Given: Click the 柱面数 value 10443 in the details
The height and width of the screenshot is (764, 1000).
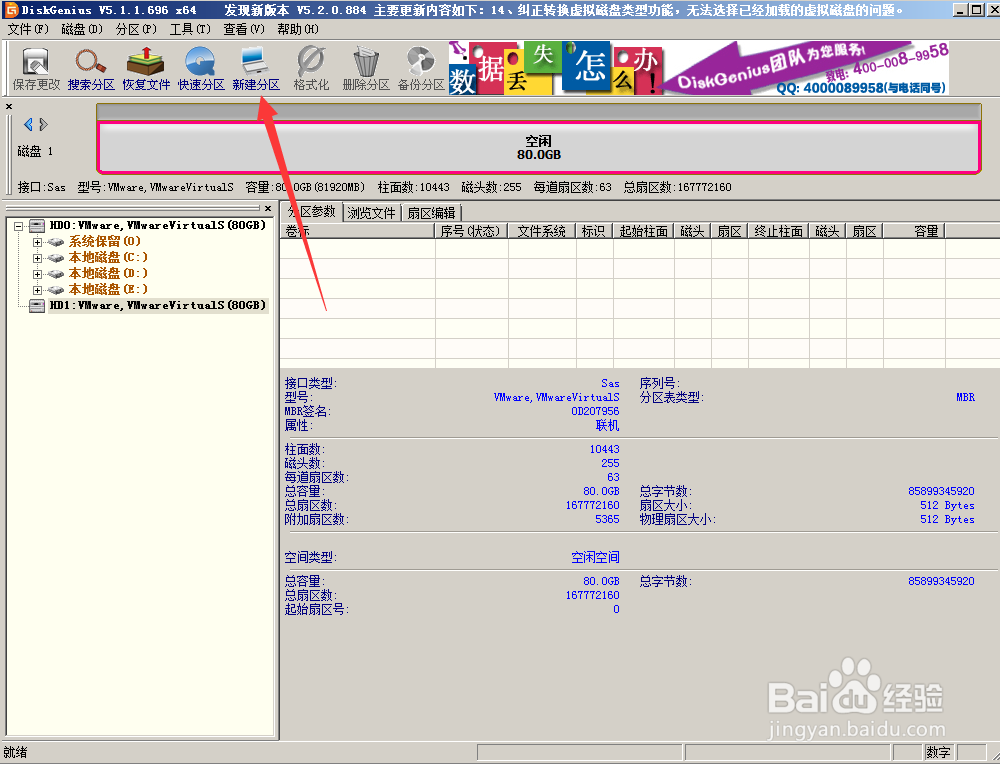Looking at the screenshot, I should click(604, 449).
